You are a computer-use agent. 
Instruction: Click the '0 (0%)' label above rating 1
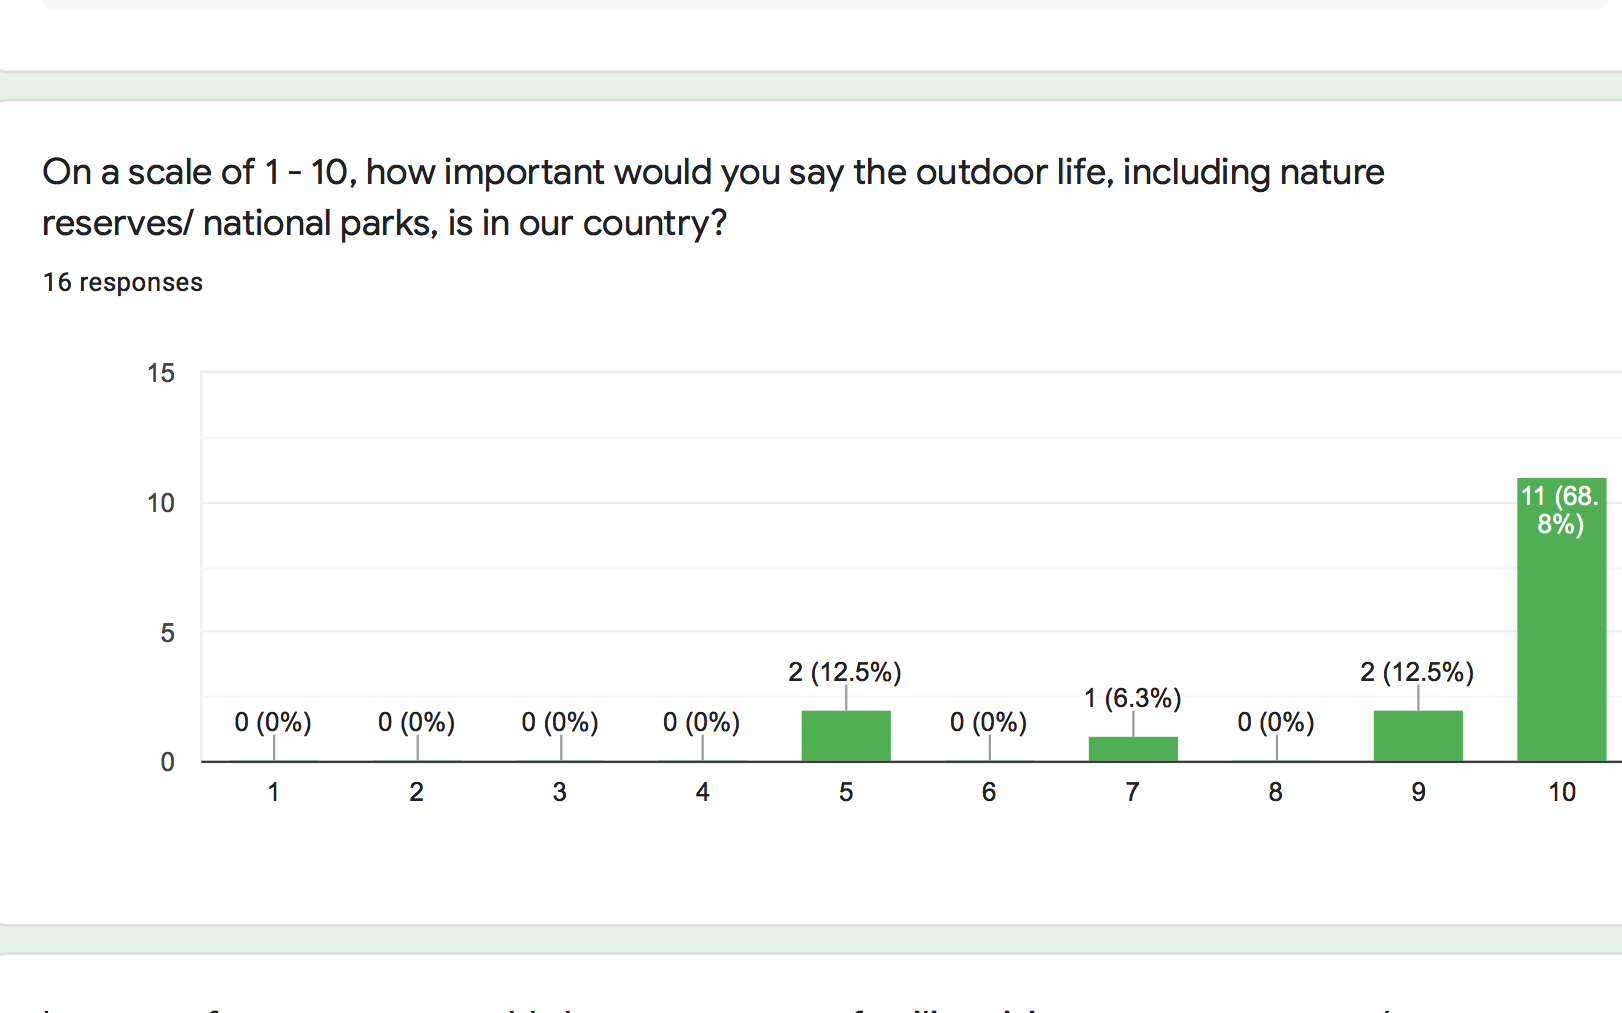point(273,722)
